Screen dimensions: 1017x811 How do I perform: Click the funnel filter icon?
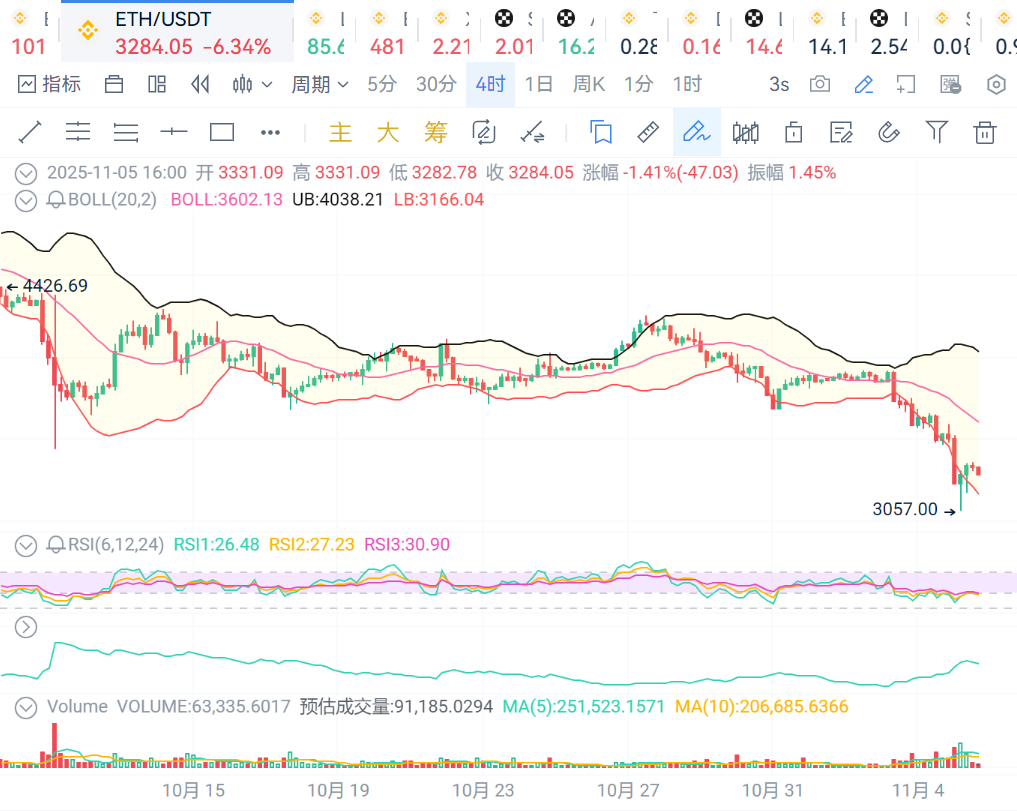[936, 132]
